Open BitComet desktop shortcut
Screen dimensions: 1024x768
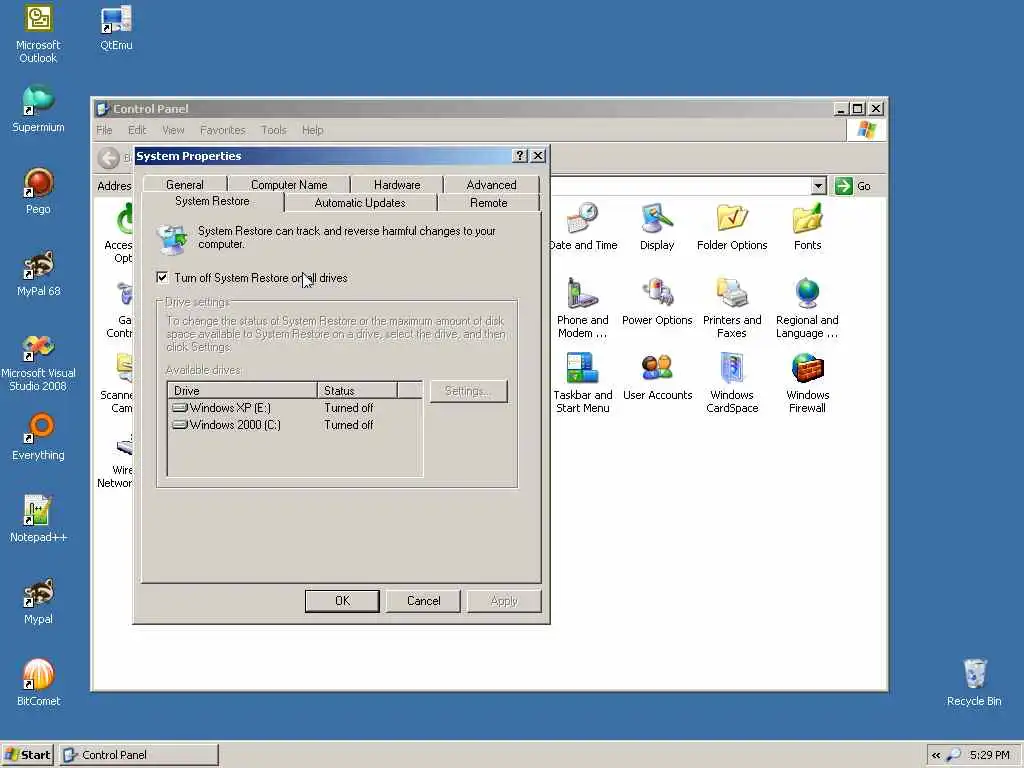[38, 683]
